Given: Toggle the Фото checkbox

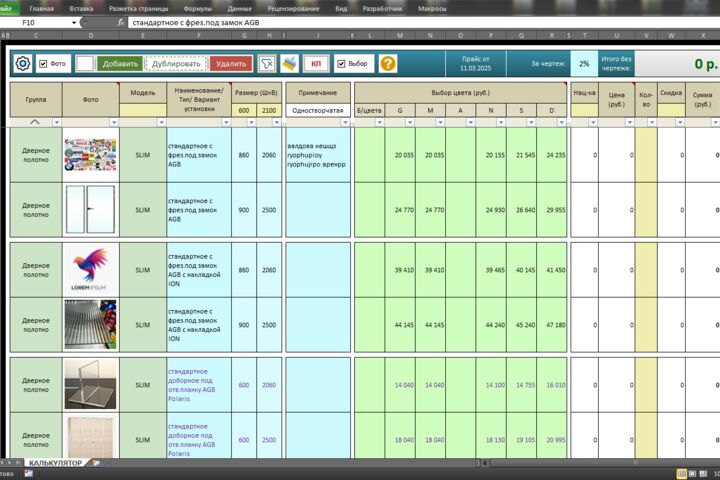Looking at the screenshot, I should [x=43, y=63].
